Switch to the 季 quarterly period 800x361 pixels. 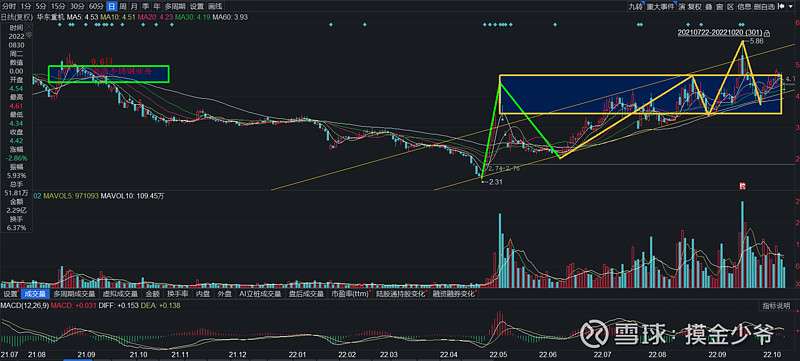(145, 7)
